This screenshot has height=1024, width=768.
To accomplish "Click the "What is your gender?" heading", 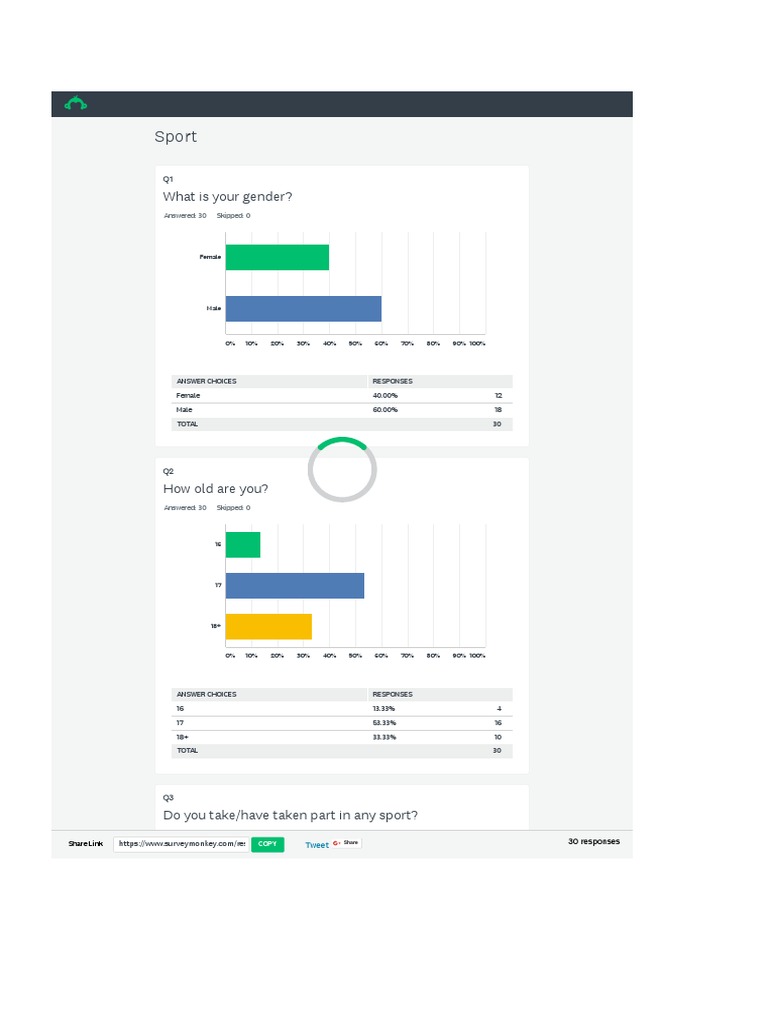I will [228, 196].
